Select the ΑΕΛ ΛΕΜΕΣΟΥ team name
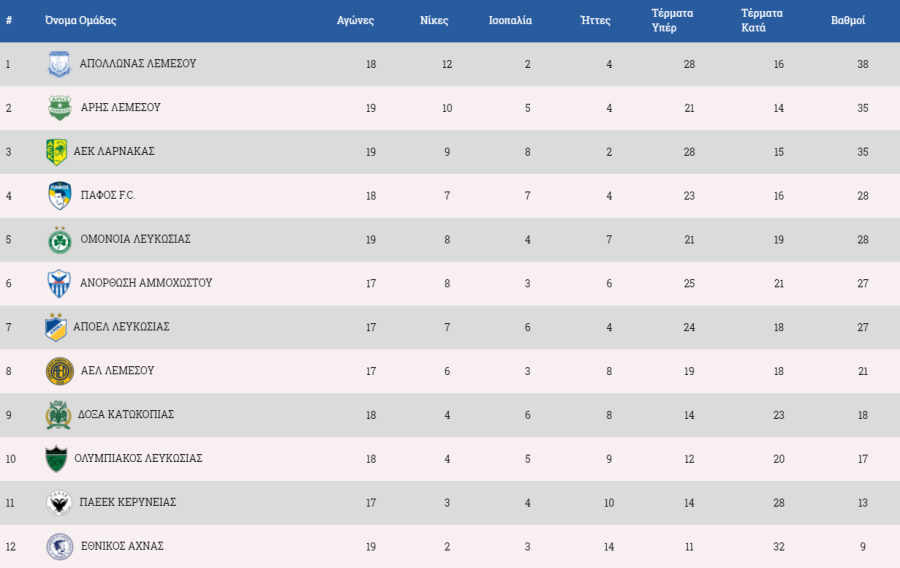Screen dimensions: 900x568 coord(118,371)
